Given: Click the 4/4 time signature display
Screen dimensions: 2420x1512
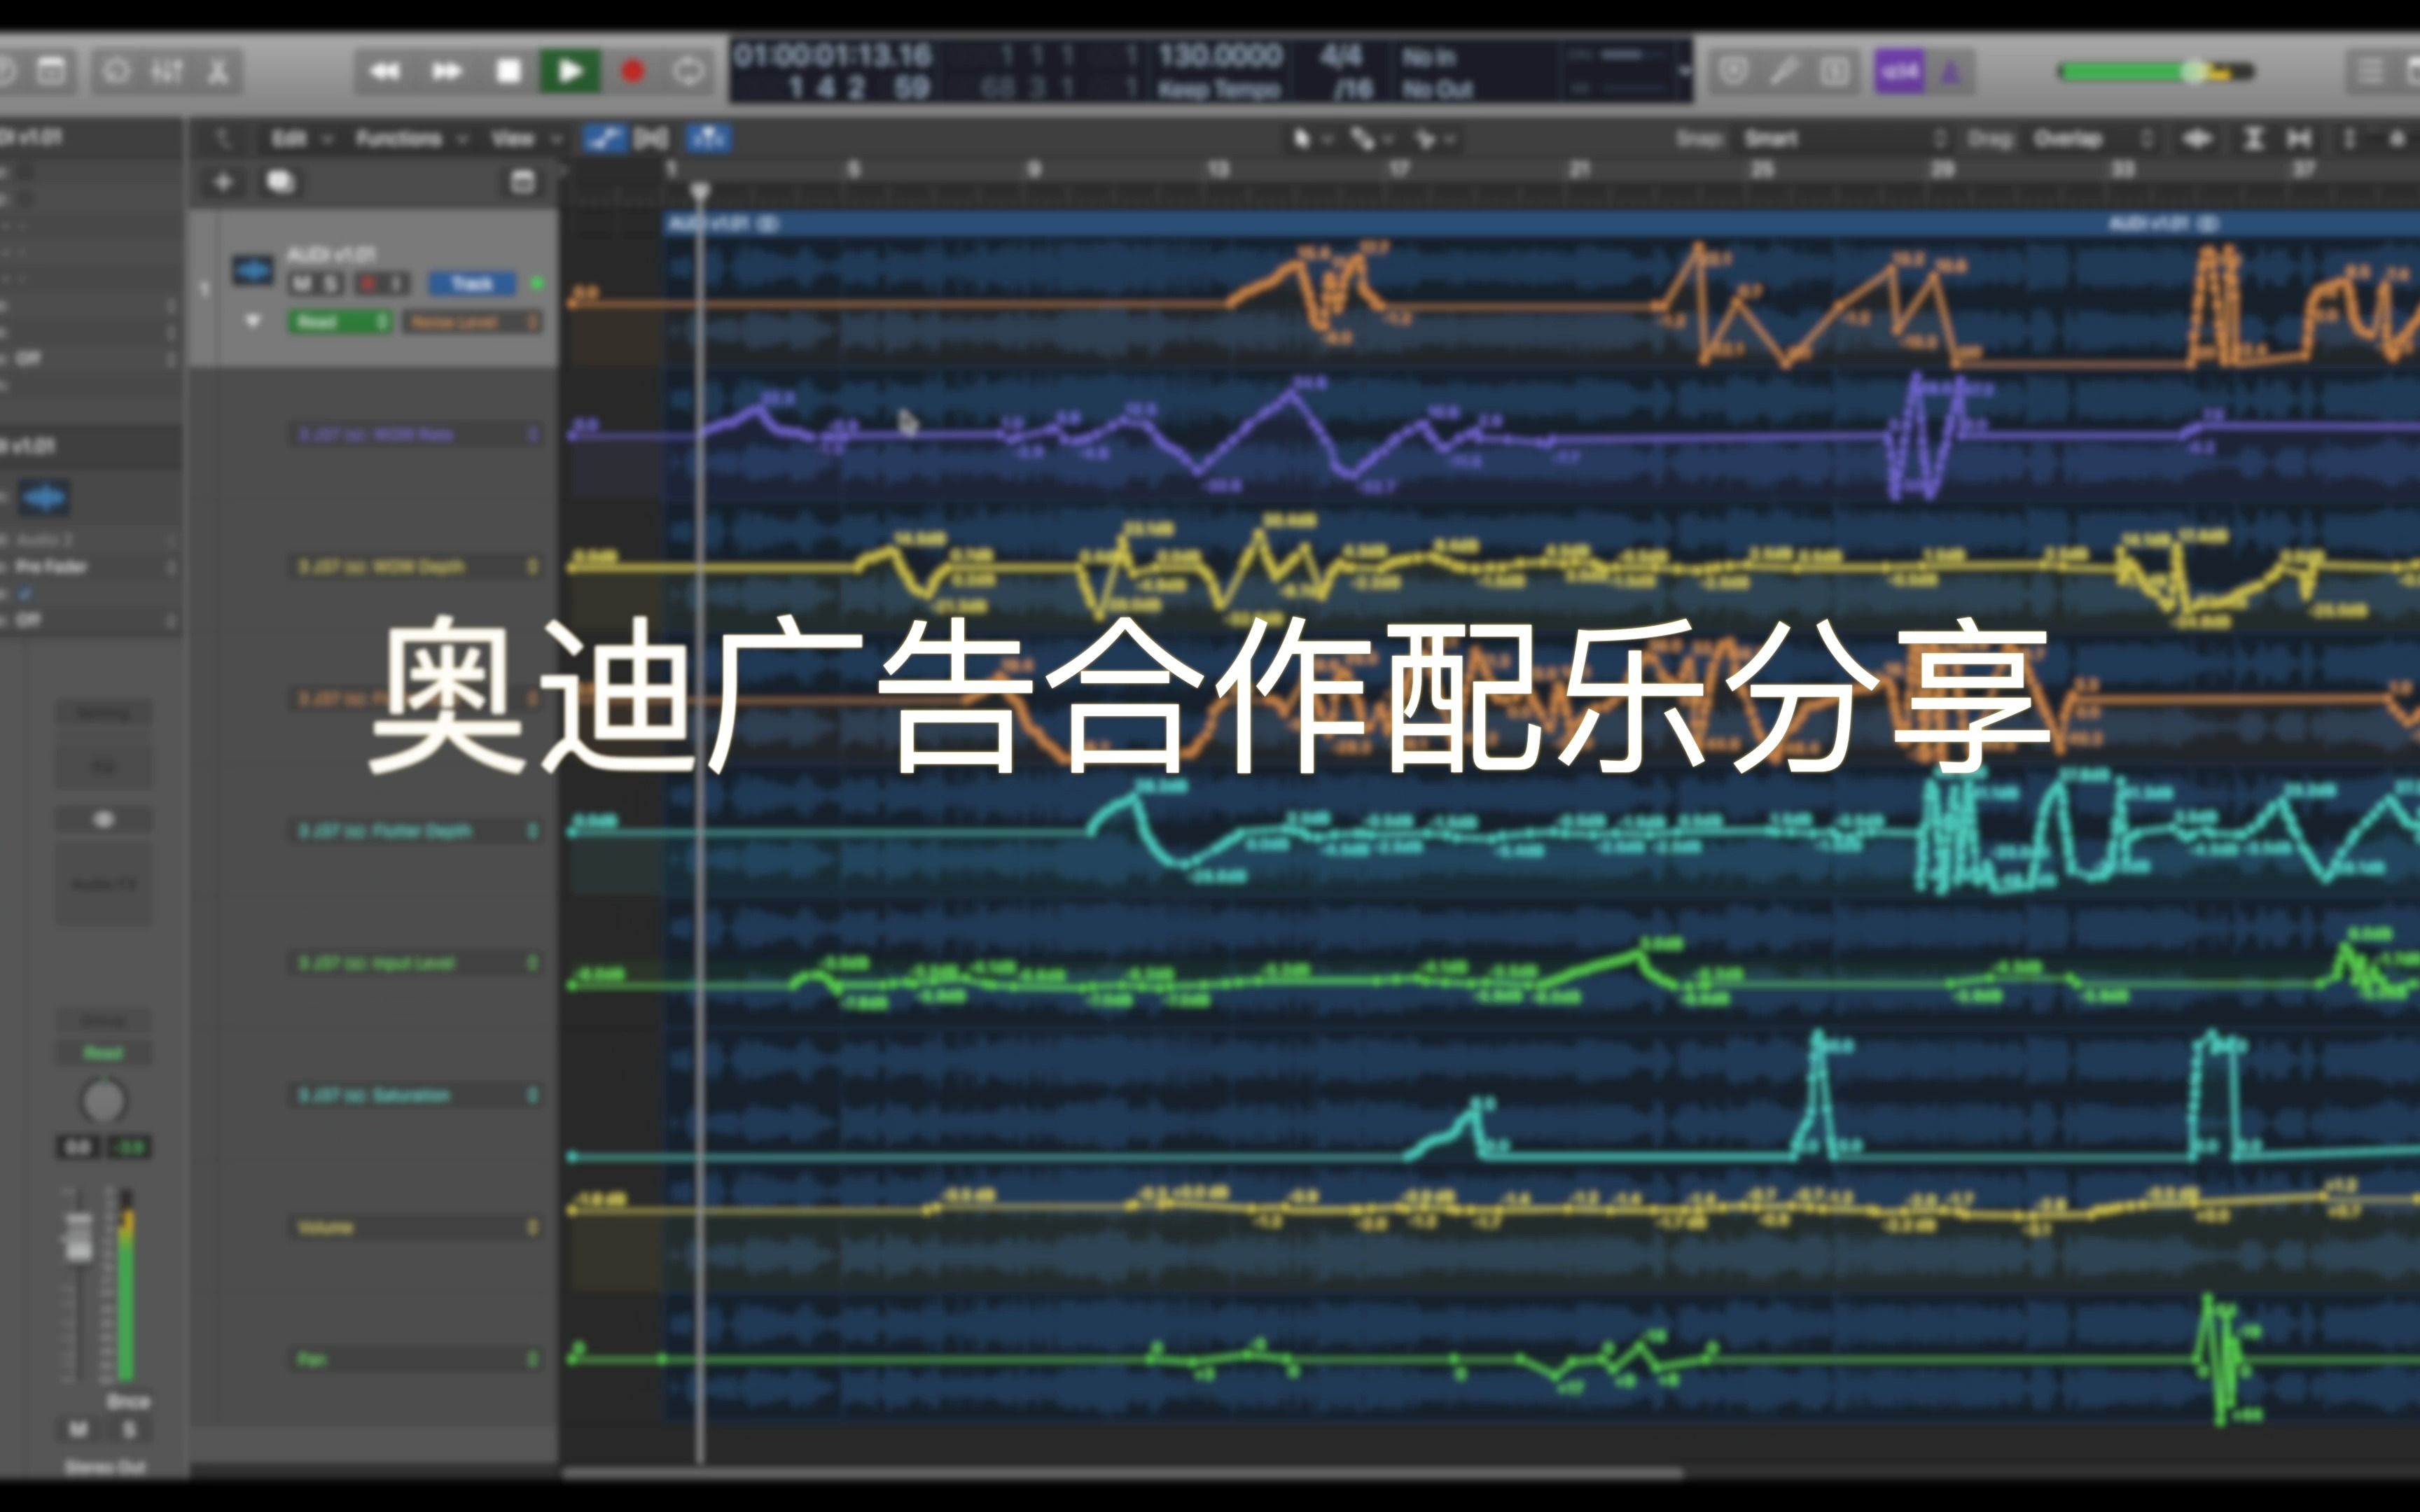Looking at the screenshot, I should 1341,55.
